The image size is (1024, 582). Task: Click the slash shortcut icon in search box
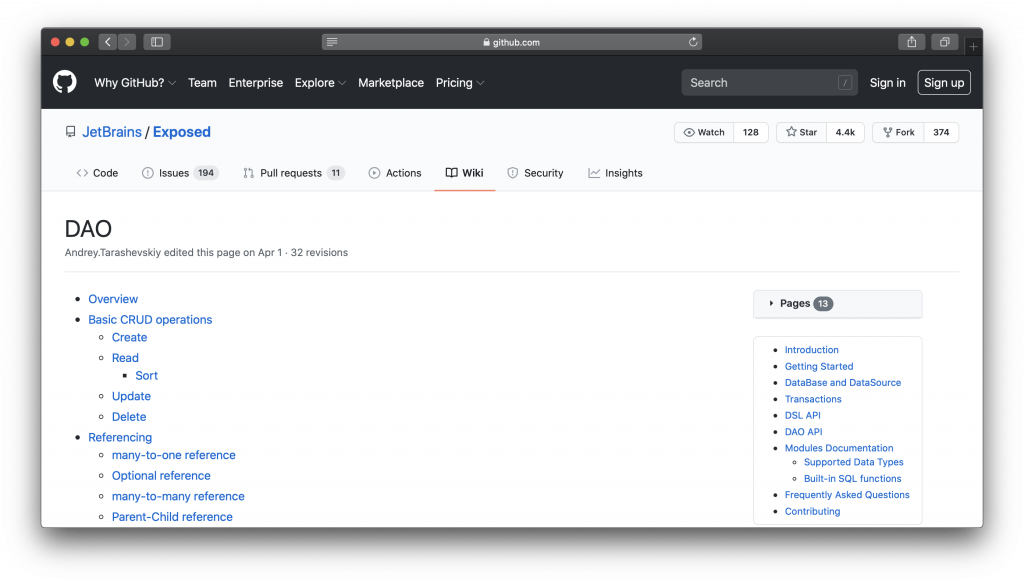pos(845,83)
